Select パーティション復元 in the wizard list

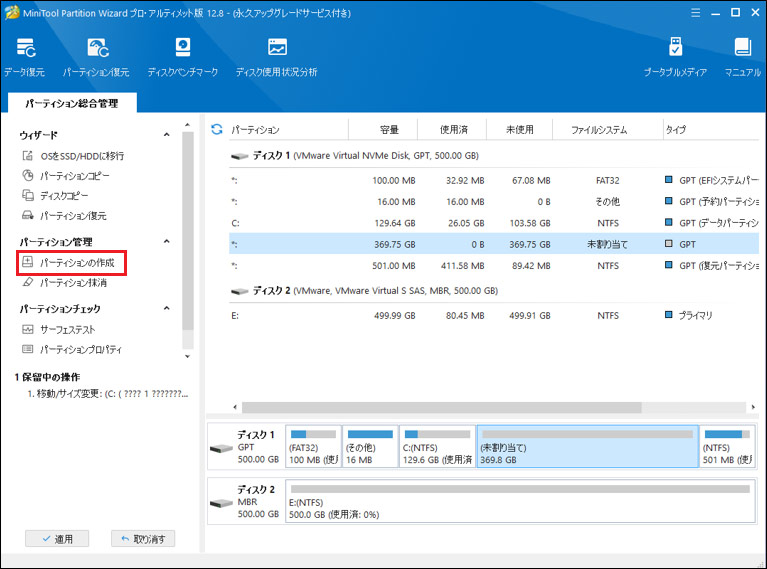click(x=64, y=216)
